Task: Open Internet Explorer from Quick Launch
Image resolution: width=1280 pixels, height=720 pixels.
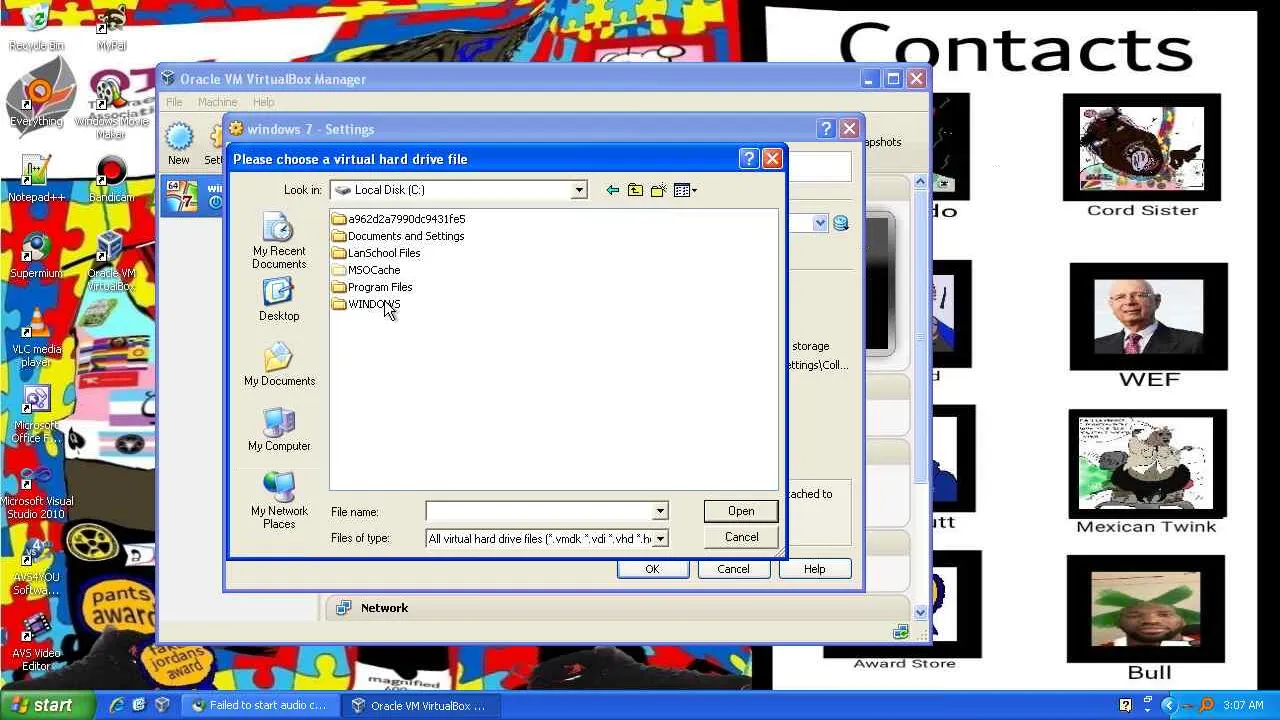Action: pos(117,705)
